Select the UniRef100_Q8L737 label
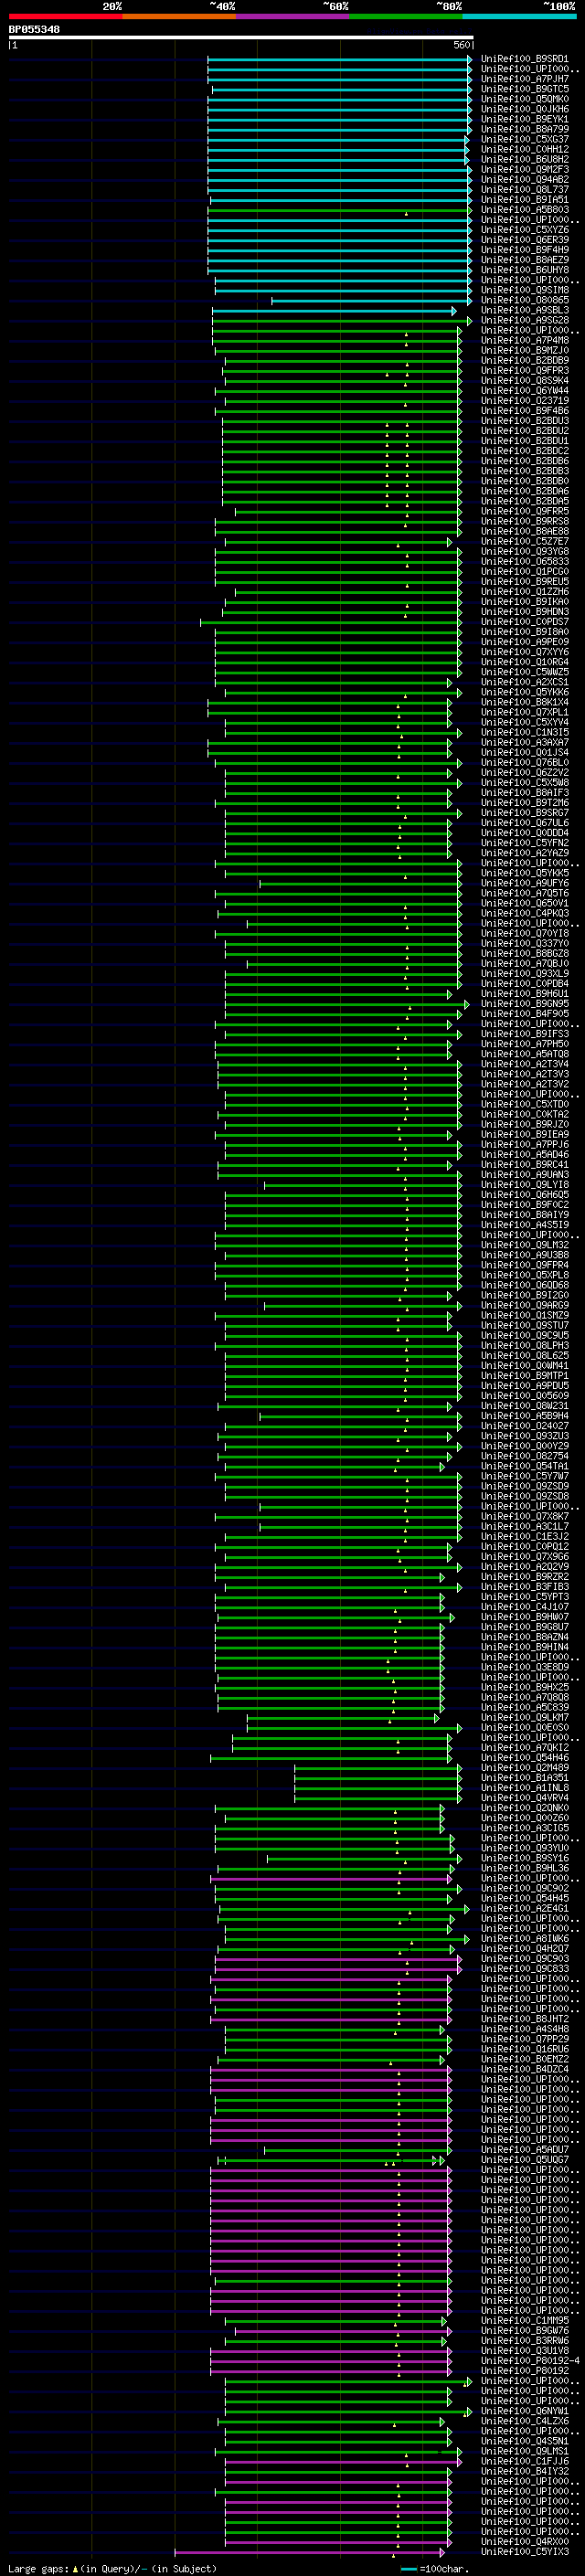The image size is (585, 2576). 525,189
